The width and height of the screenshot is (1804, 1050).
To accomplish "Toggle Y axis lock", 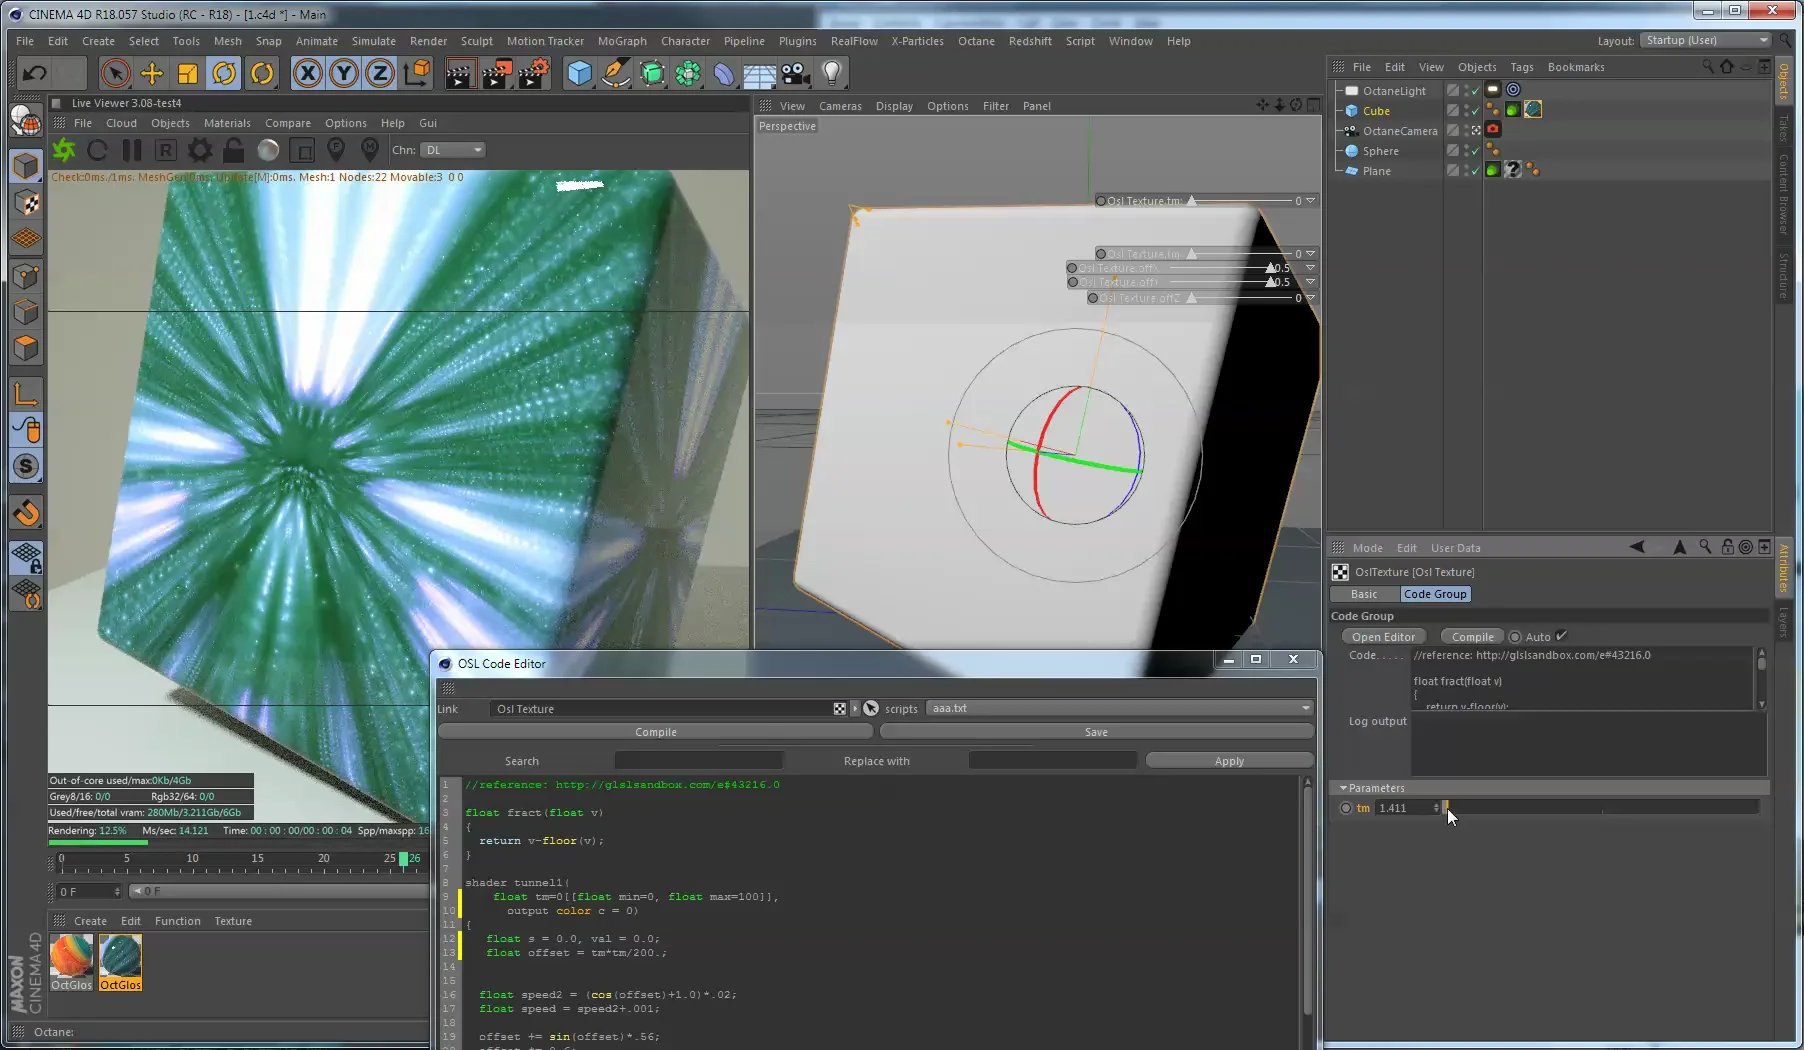I will (x=344, y=73).
